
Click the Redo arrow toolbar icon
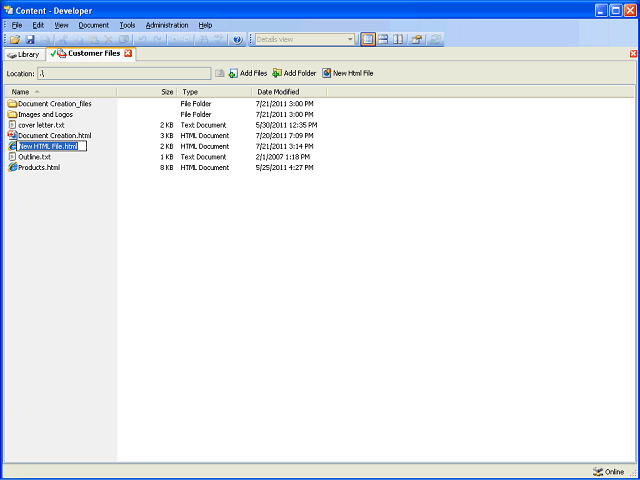(x=158, y=40)
